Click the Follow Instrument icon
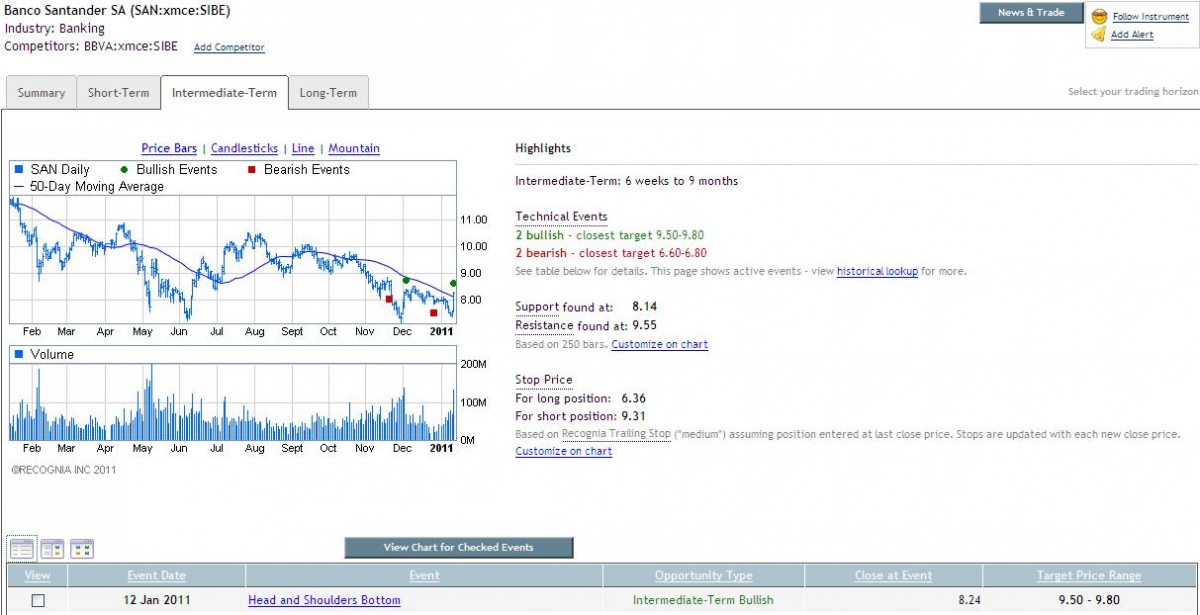Screen dimensions: 1200x615 (x=1099, y=16)
